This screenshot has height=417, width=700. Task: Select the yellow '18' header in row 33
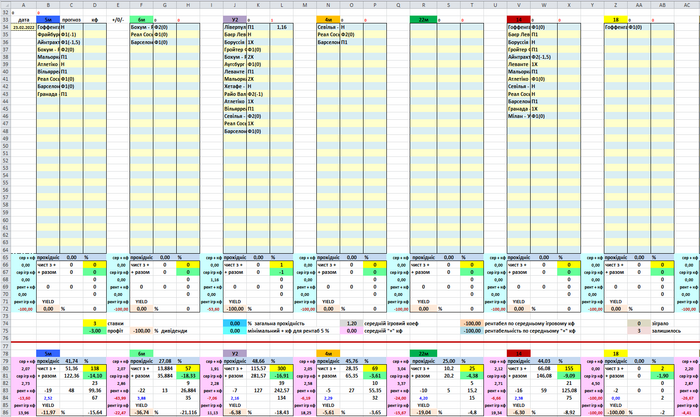tap(616, 20)
